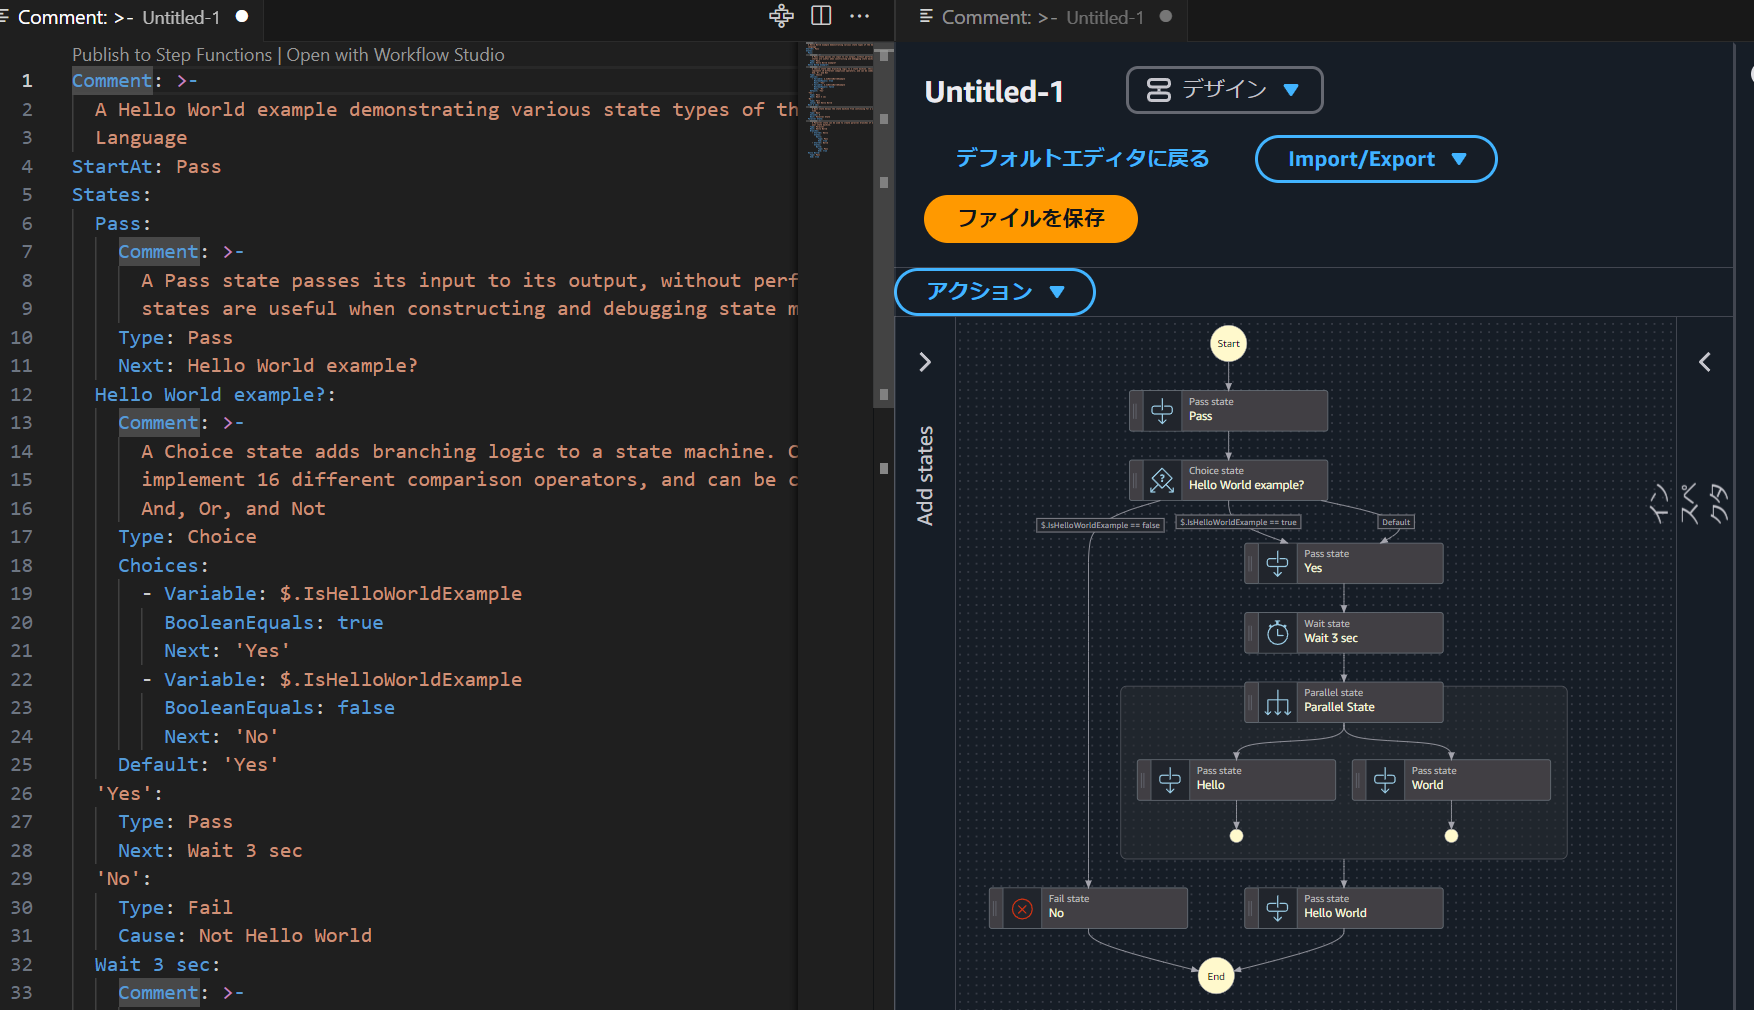
Task: Click the World pass state icon
Action: (x=1385, y=780)
